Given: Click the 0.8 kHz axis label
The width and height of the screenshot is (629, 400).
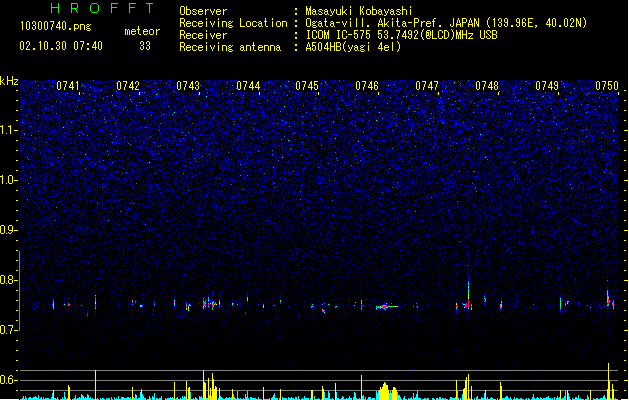Looking at the screenshot, I should [9, 280].
